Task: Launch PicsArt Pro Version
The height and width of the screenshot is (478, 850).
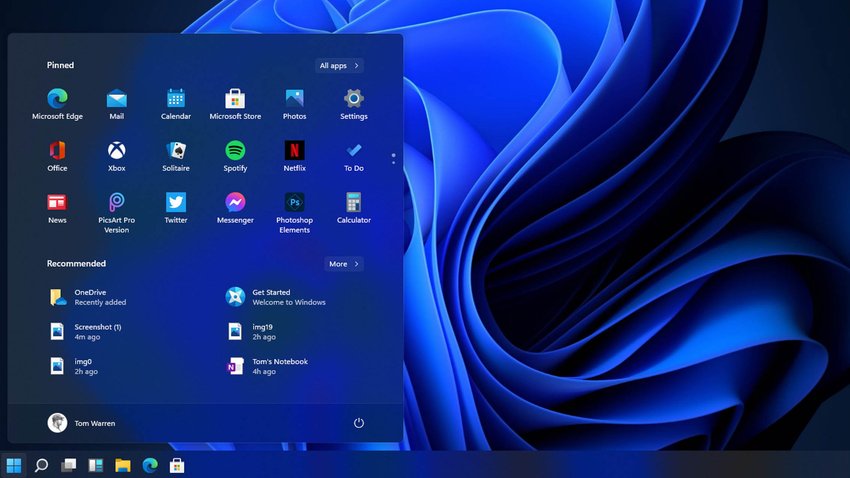Action: click(x=117, y=213)
